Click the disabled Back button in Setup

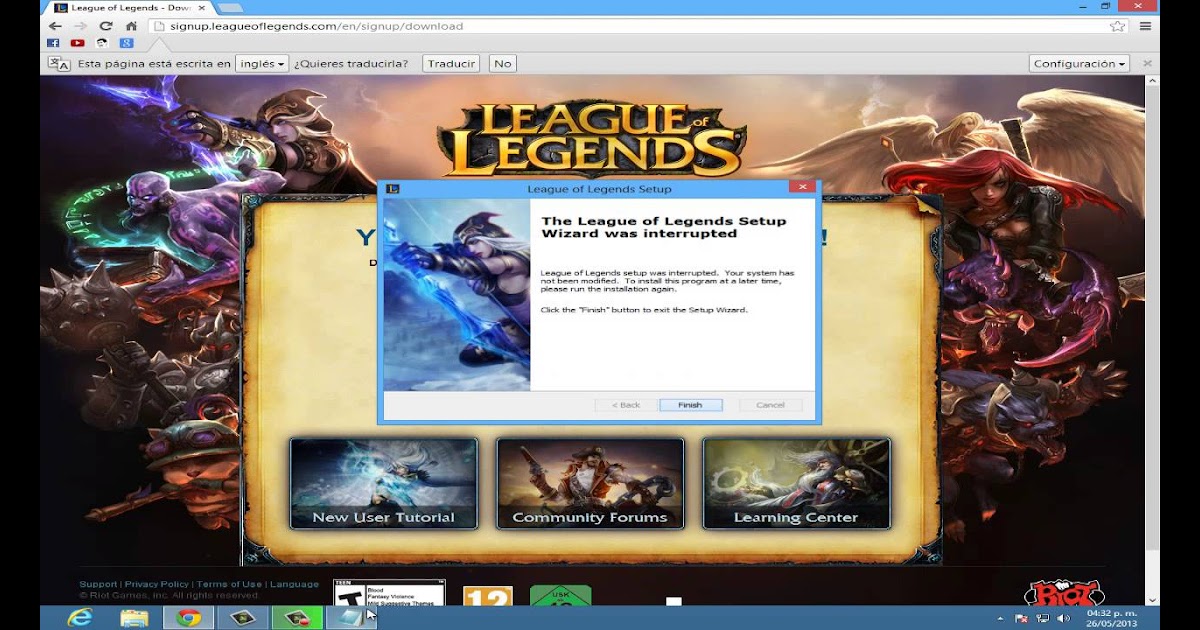(626, 405)
